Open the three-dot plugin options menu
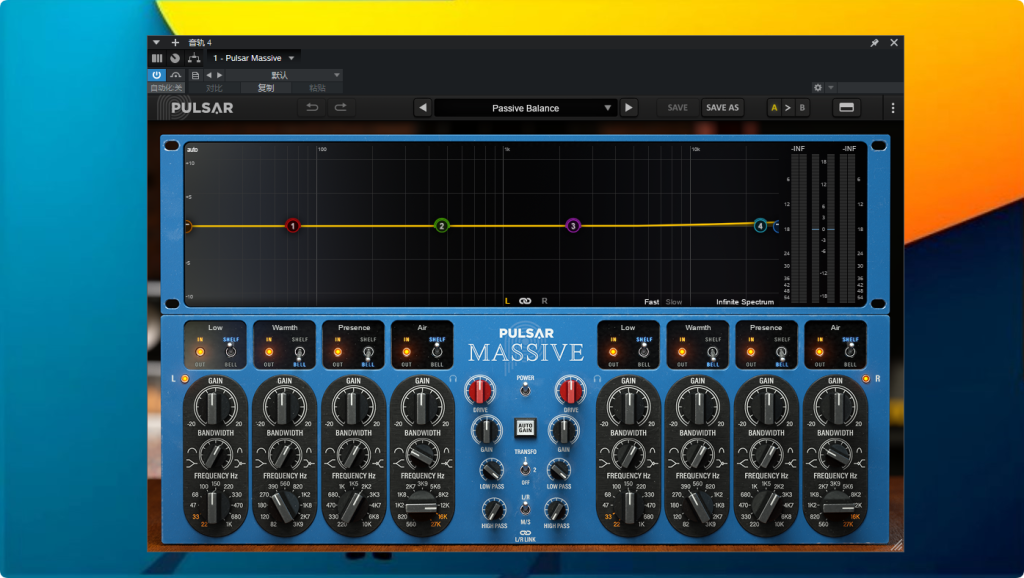Image resolution: width=1024 pixels, height=578 pixels. 893,108
